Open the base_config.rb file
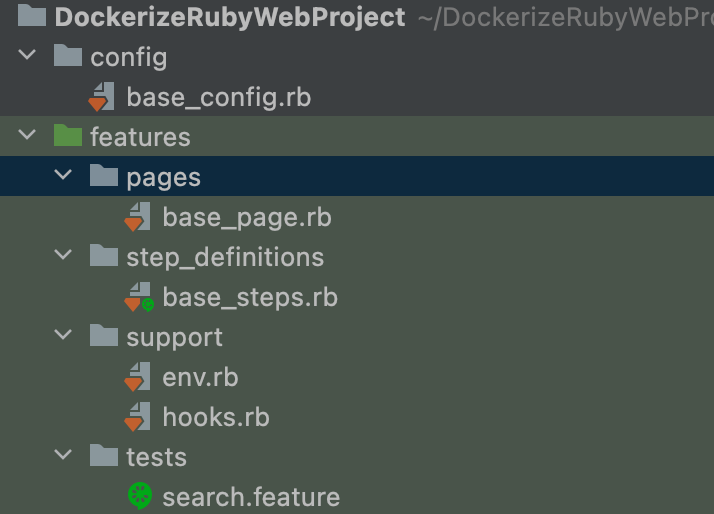The width and height of the screenshot is (714, 514). (219, 97)
